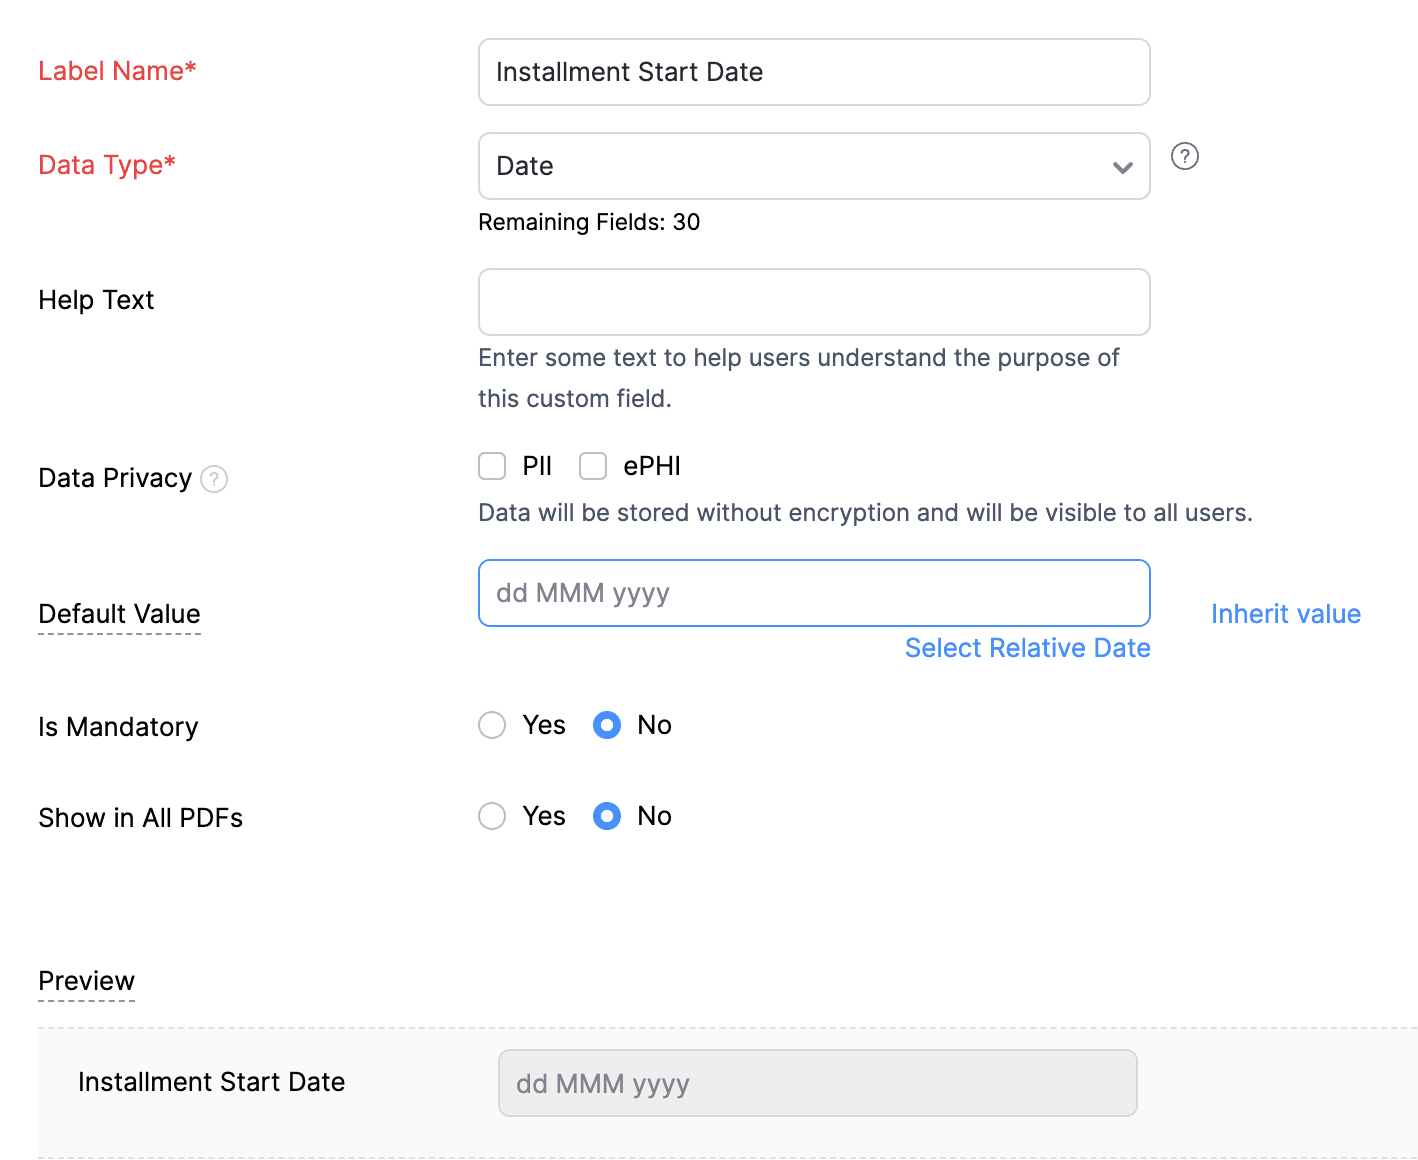The height and width of the screenshot is (1160, 1418).
Task: Click the red Label Name label
Action: pyautogui.click(x=117, y=71)
